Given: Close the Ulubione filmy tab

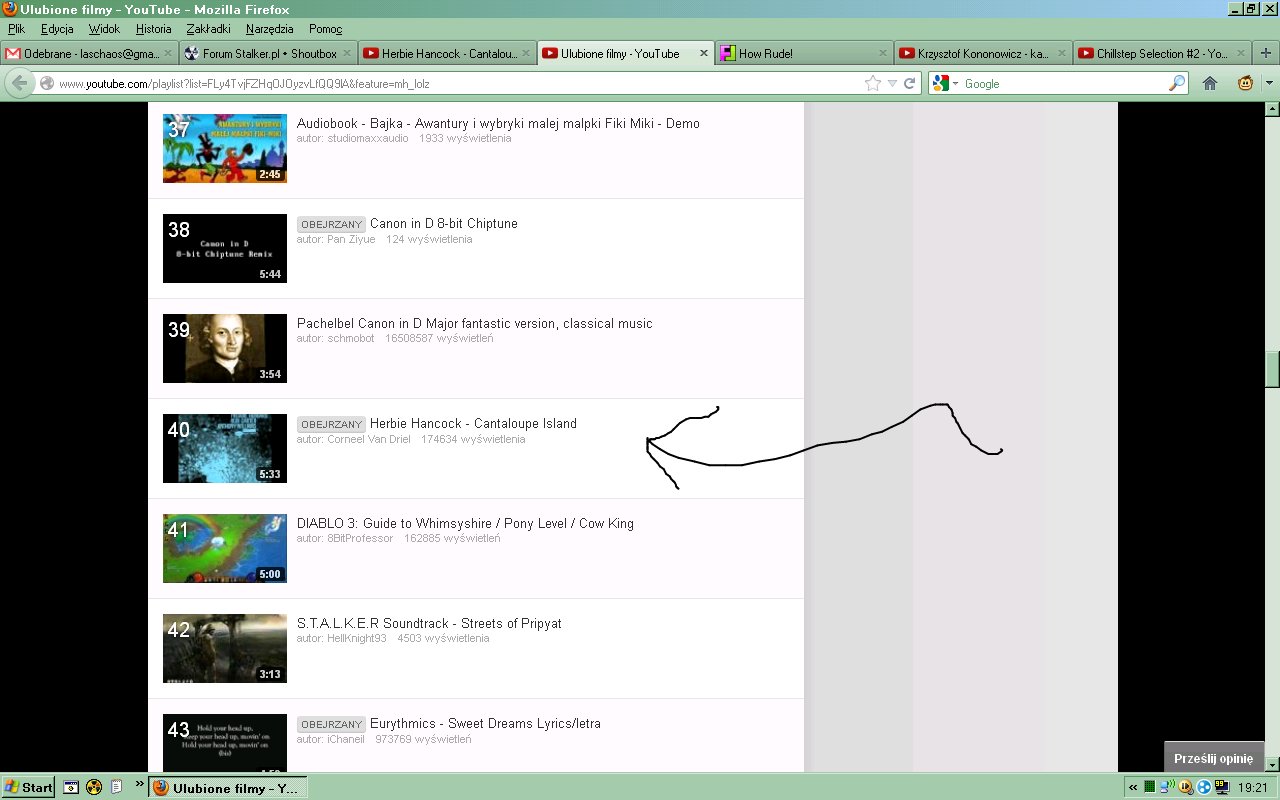Looking at the screenshot, I should (703, 54).
